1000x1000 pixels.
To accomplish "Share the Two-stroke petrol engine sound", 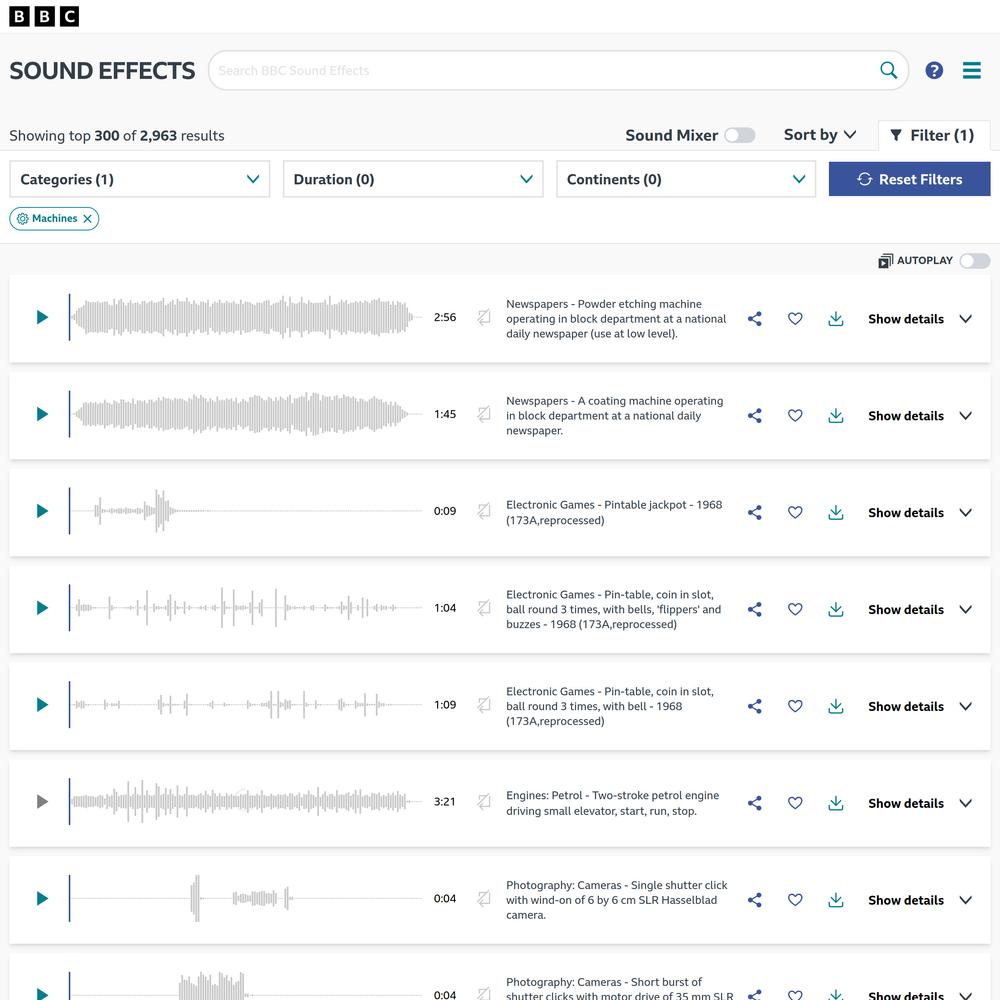I will click(x=754, y=804).
